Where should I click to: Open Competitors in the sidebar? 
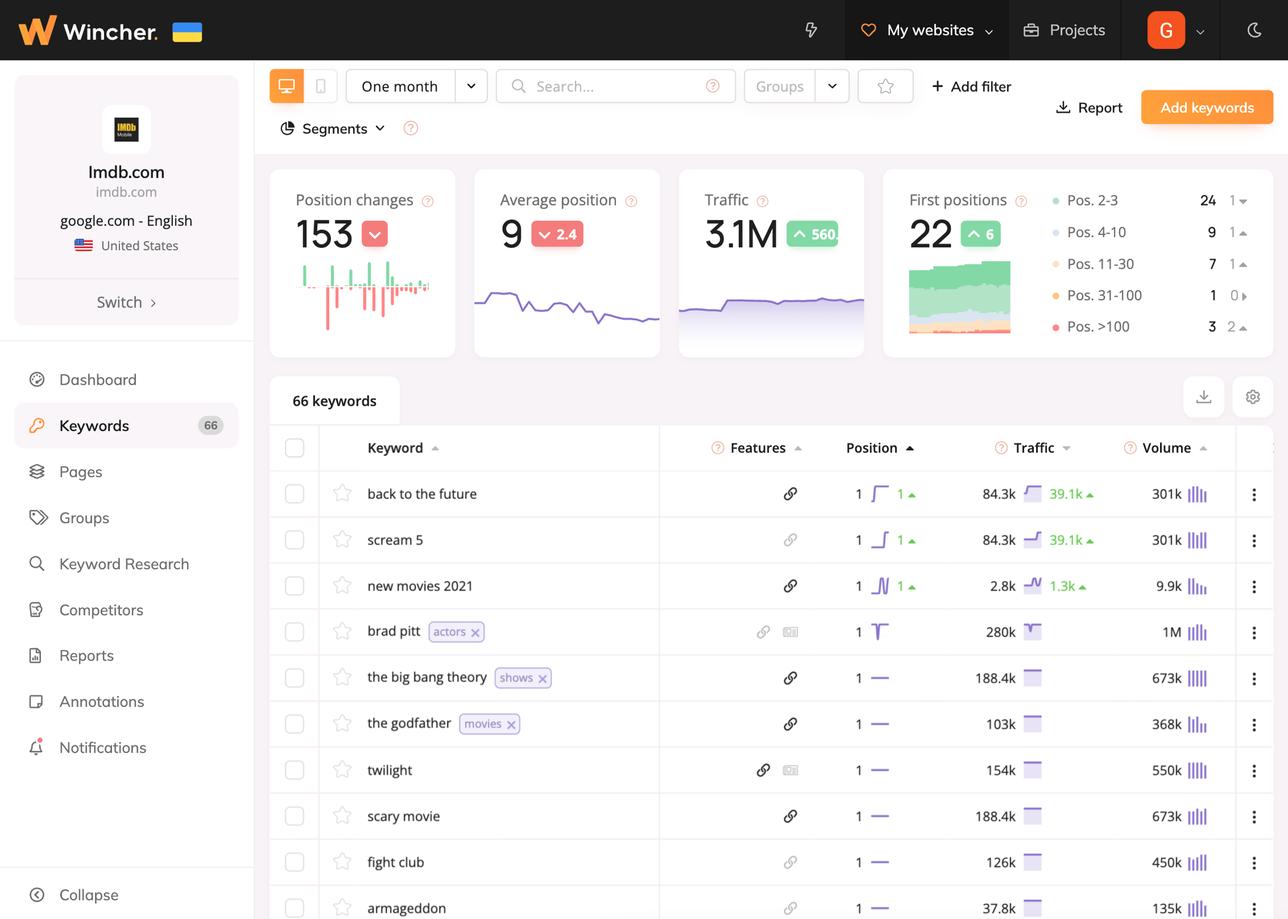(x=101, y=610)
